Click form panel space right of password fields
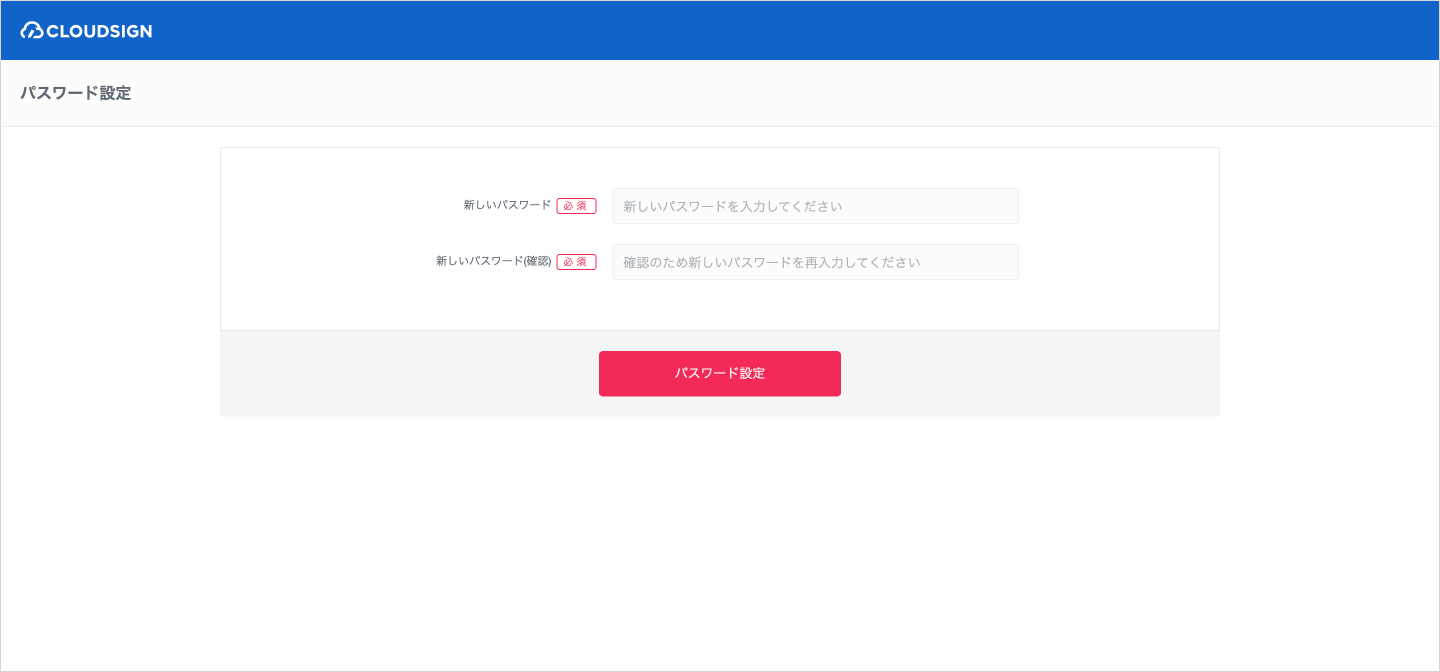 click(x=1120, y=235)
